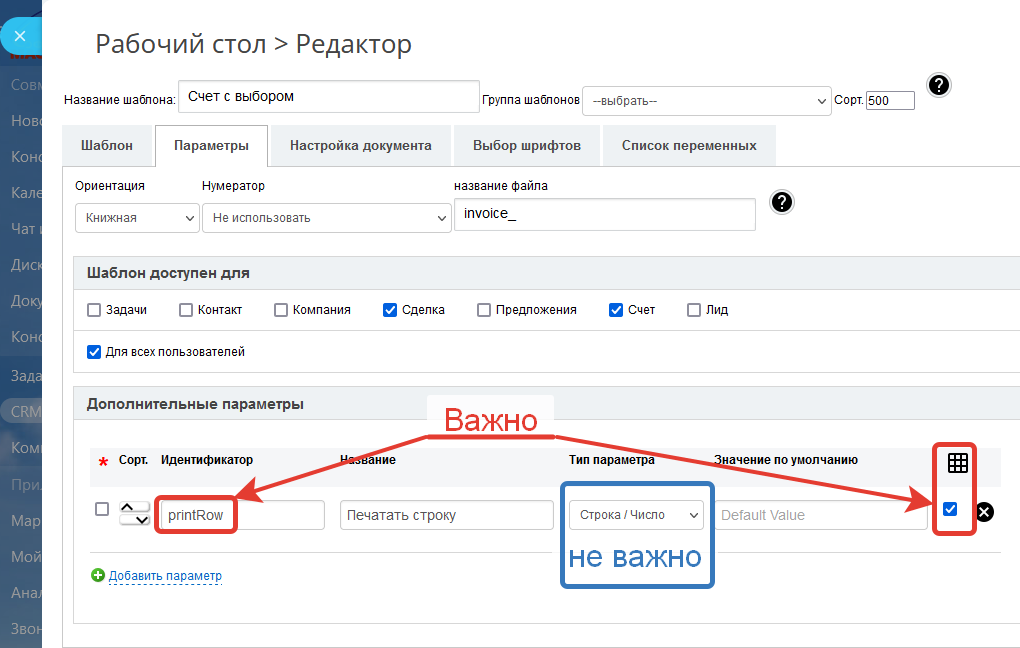Viewport: 1020px width, 648px height.
Task: Click the Название шаблона input field
Action: pos(329,97)
